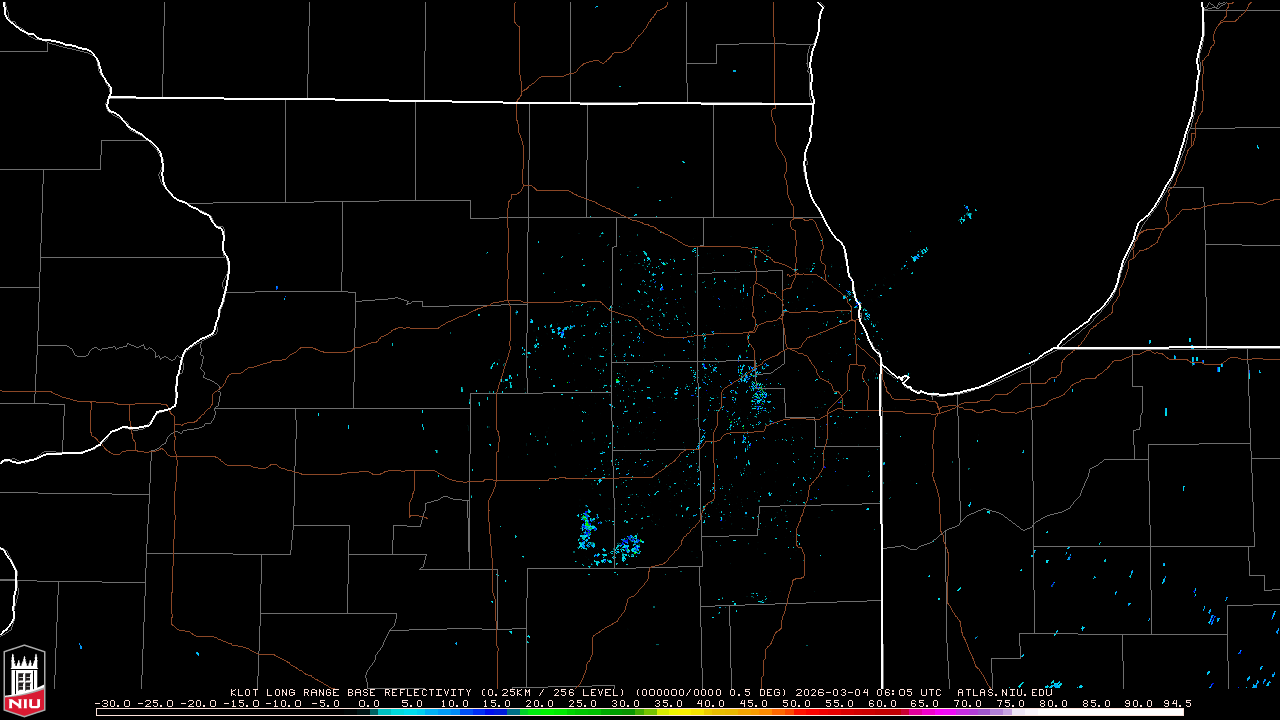Click the ATLAS.NIU.EDU text
Viewport: 1280px width, 720px height.
1004,692
